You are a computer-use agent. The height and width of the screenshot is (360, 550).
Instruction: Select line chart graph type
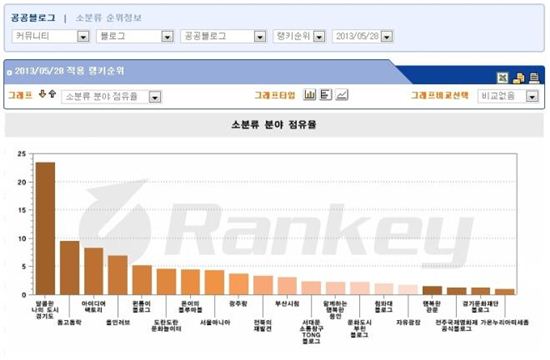[x=342, y=95]
